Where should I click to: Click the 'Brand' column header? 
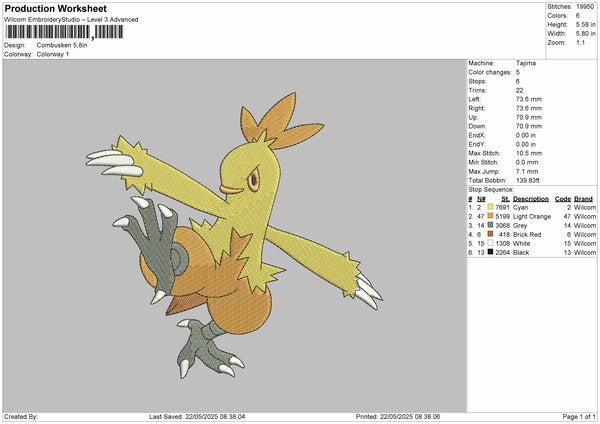(584, 199)
